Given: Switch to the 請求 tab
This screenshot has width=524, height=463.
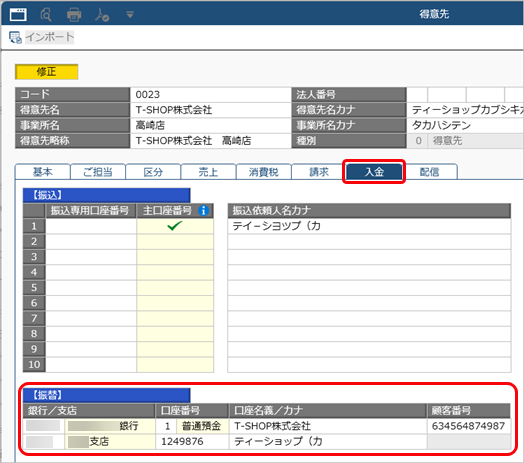Looking at the screenshot, I should coord(319,172).
